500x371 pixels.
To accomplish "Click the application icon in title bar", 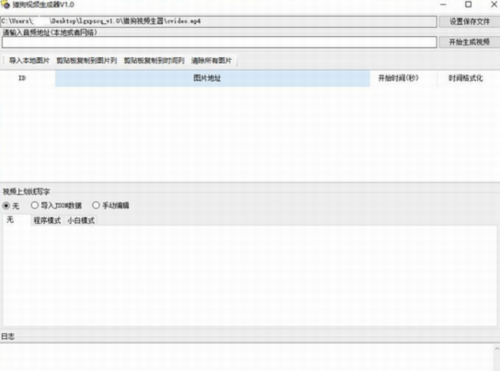I will [x=6, y=5].
